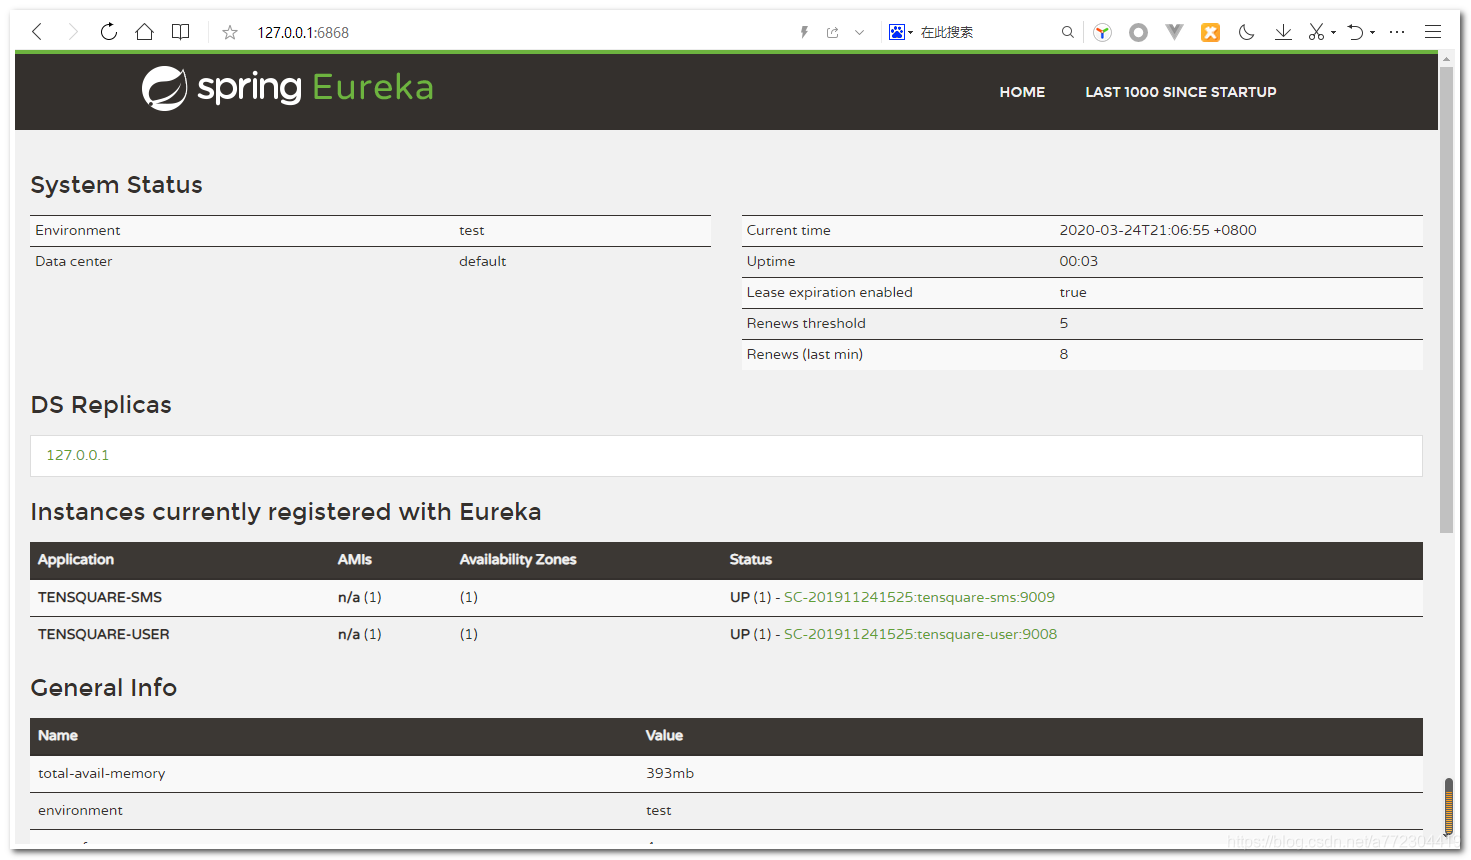Open LAST 1000 SINCE STARTUP
Viewport: 1471px width, 860px height.
coord(1180,91)
